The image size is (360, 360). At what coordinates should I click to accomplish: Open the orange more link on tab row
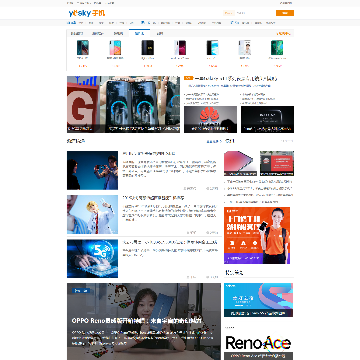[284, 33]
